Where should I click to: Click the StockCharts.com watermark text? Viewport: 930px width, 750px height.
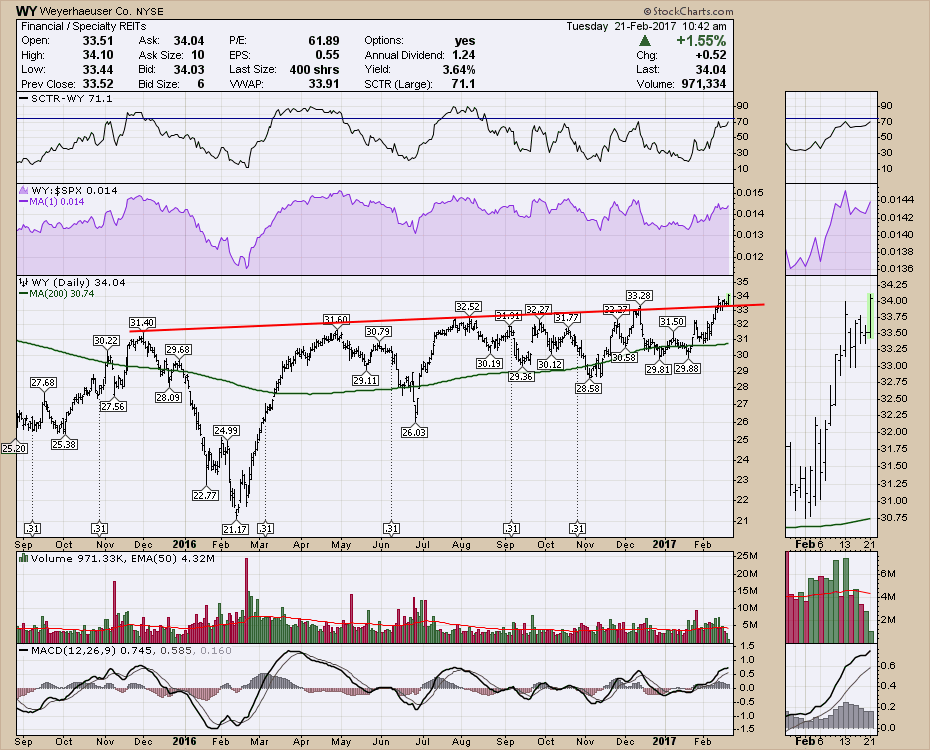pyautogui.click(x=688, y=11)
